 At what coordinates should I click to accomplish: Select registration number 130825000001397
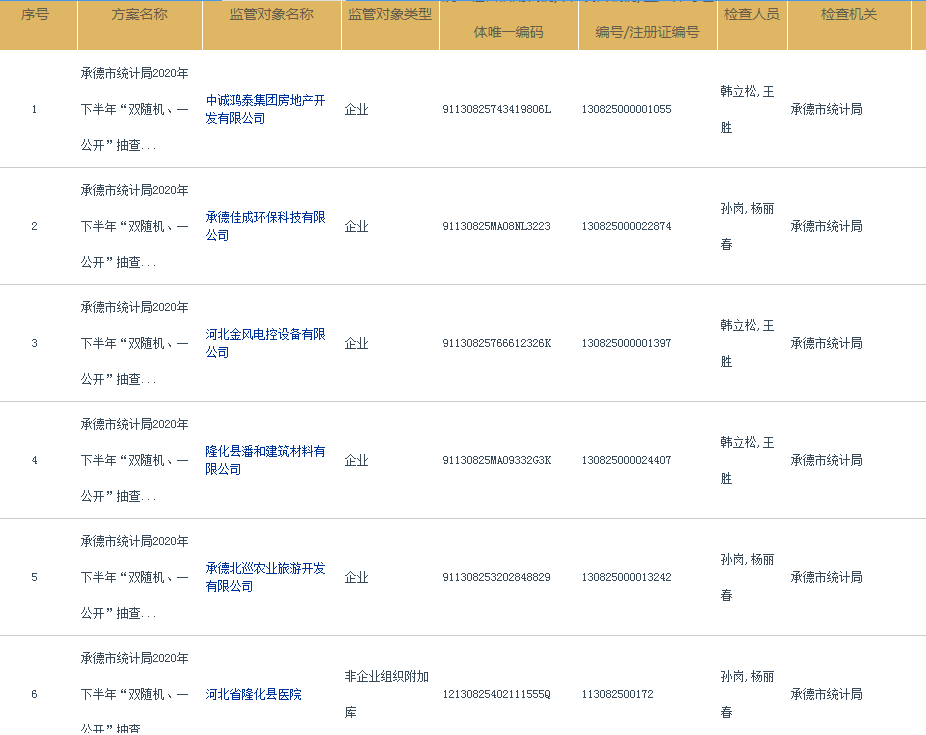(x=627, y=343)
